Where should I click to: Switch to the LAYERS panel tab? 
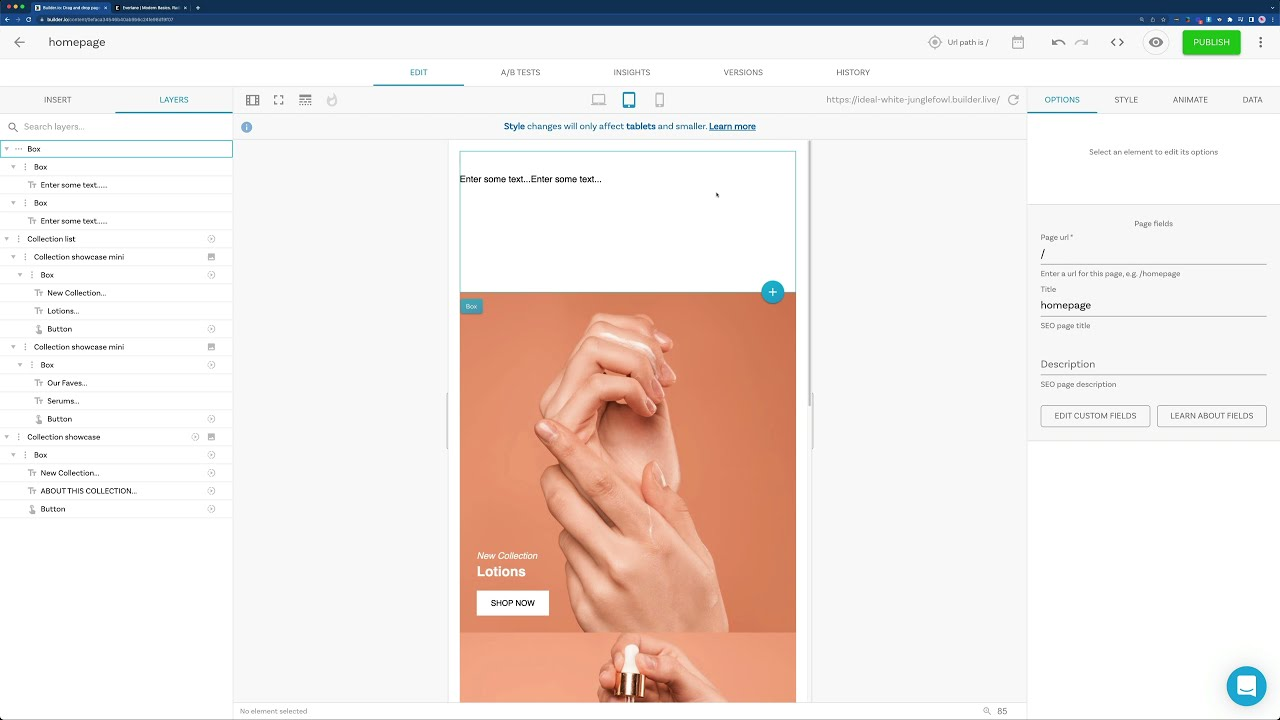tap(174, 100)
